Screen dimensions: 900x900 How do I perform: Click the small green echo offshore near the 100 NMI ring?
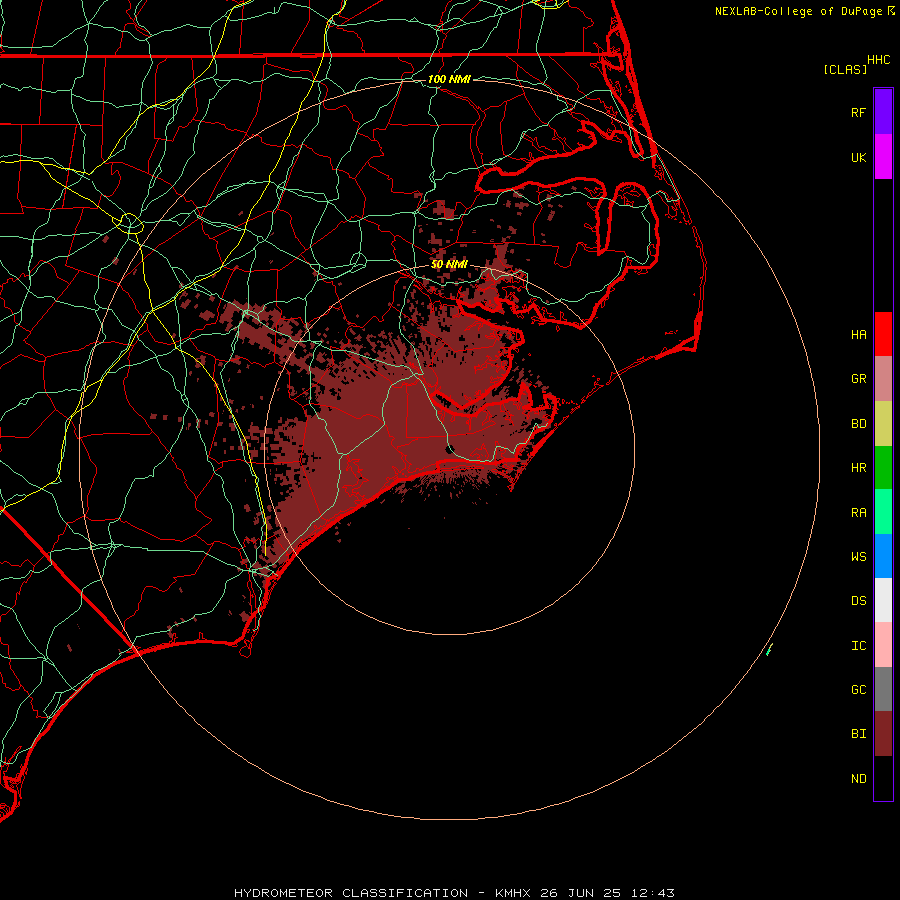pyautogui.click(x=770, y=650)
